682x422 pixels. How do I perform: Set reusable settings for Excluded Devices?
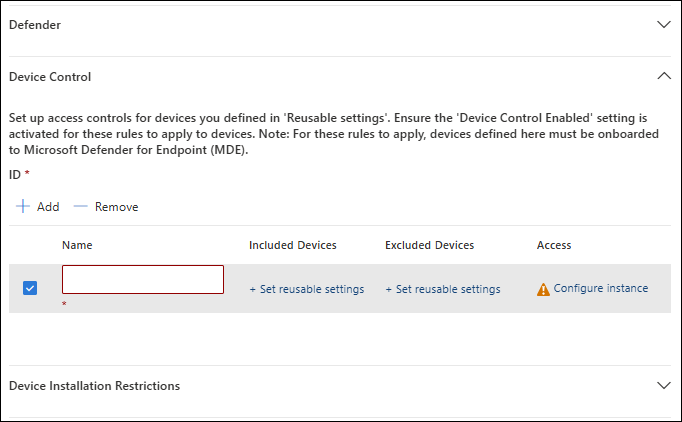tap(443, 289)
